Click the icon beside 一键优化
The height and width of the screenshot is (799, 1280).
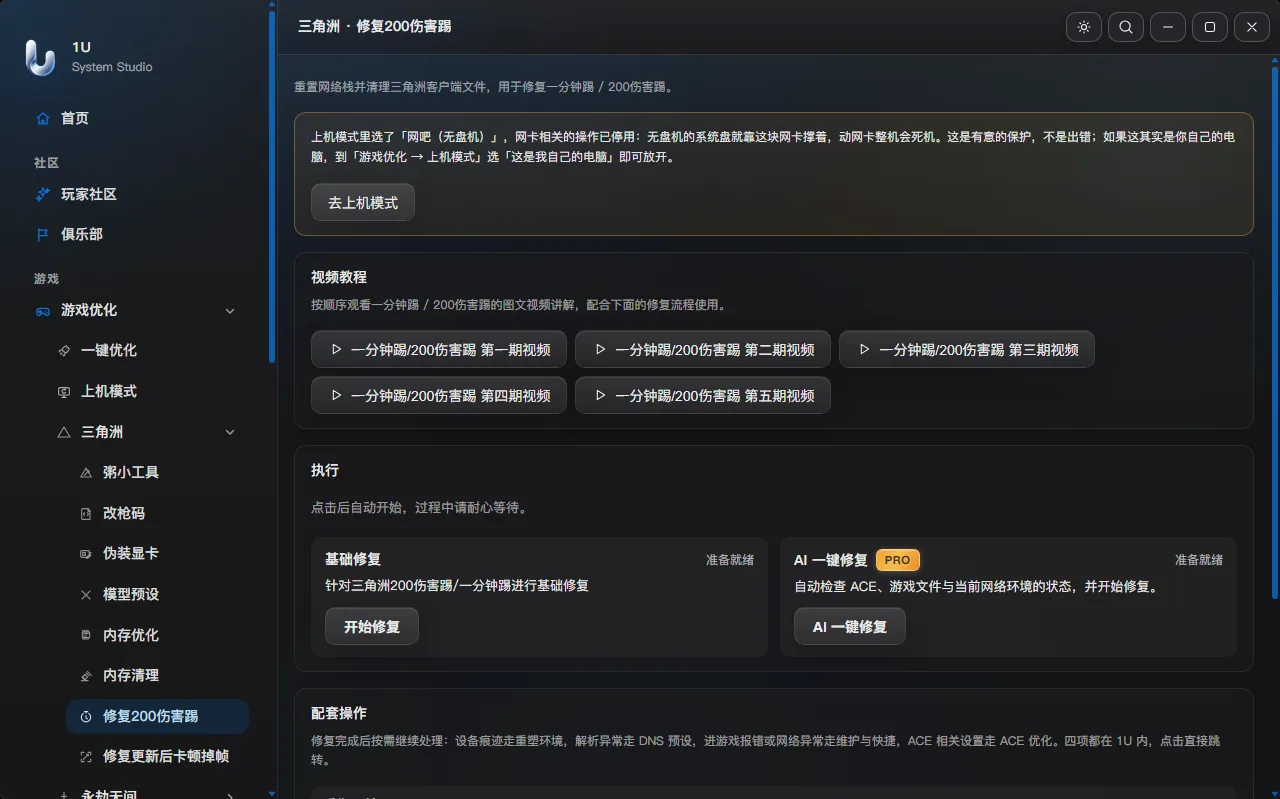click(x=64, y=350)
